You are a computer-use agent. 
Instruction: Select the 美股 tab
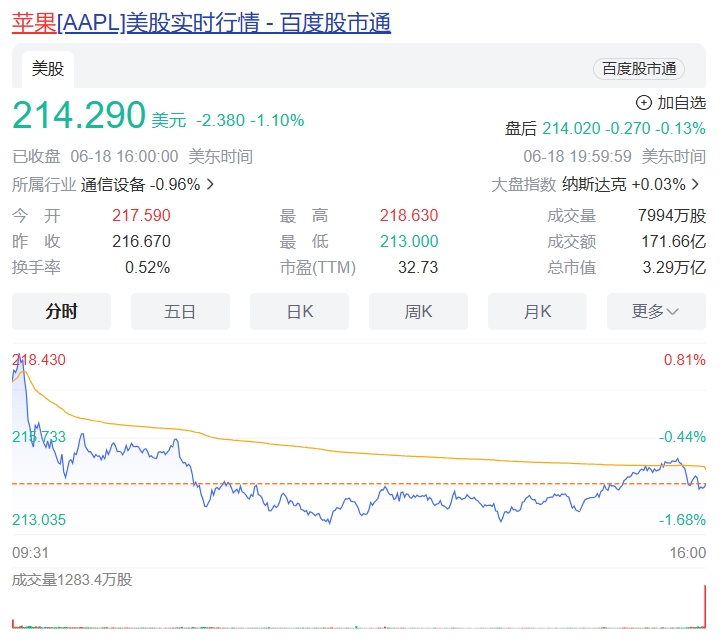point(48,69)
